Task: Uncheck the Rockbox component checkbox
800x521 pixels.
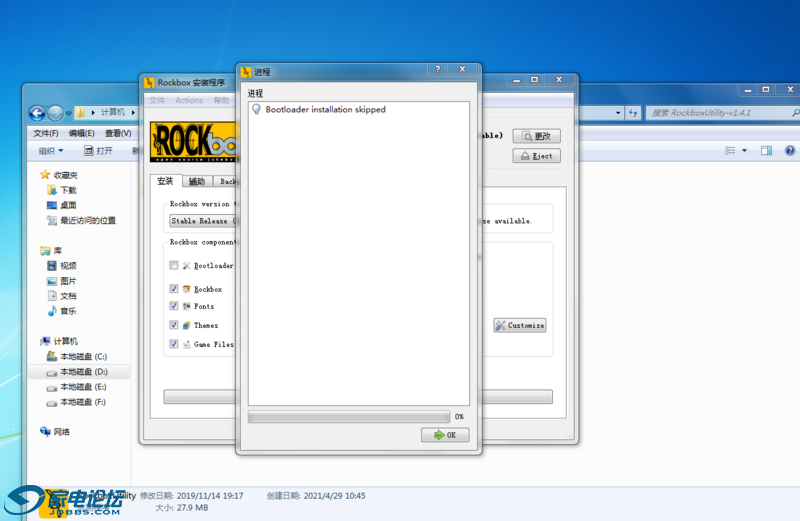Action: pyautogui.click(x=173, y=289)
